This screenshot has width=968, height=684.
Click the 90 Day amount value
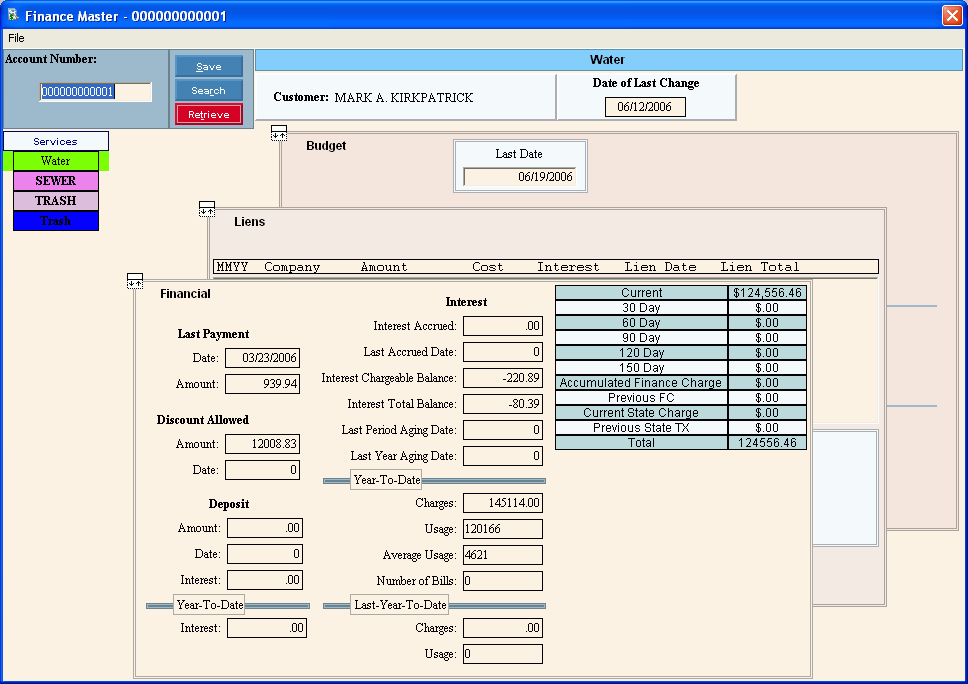pos(767,338)
